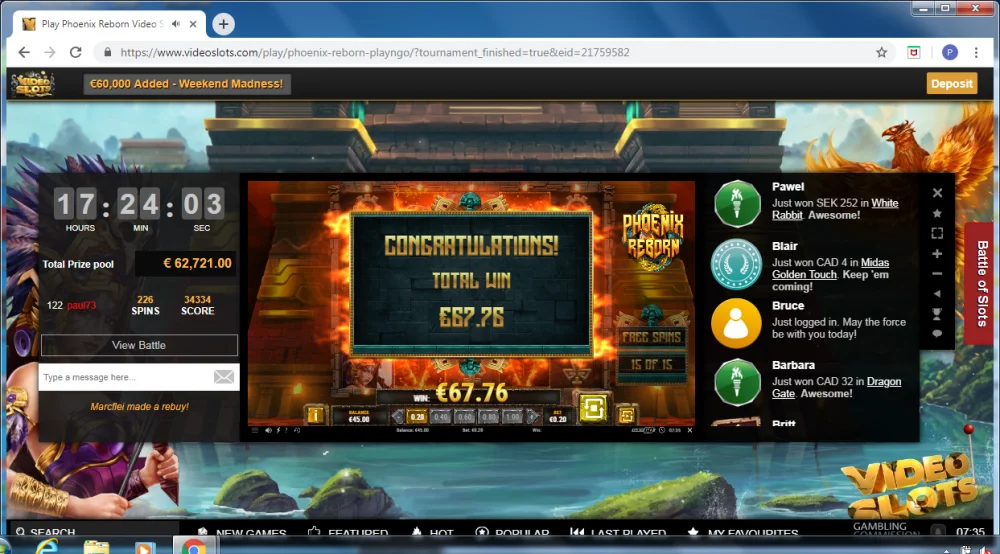Select the 0.80 bet level

pos(489,417)
